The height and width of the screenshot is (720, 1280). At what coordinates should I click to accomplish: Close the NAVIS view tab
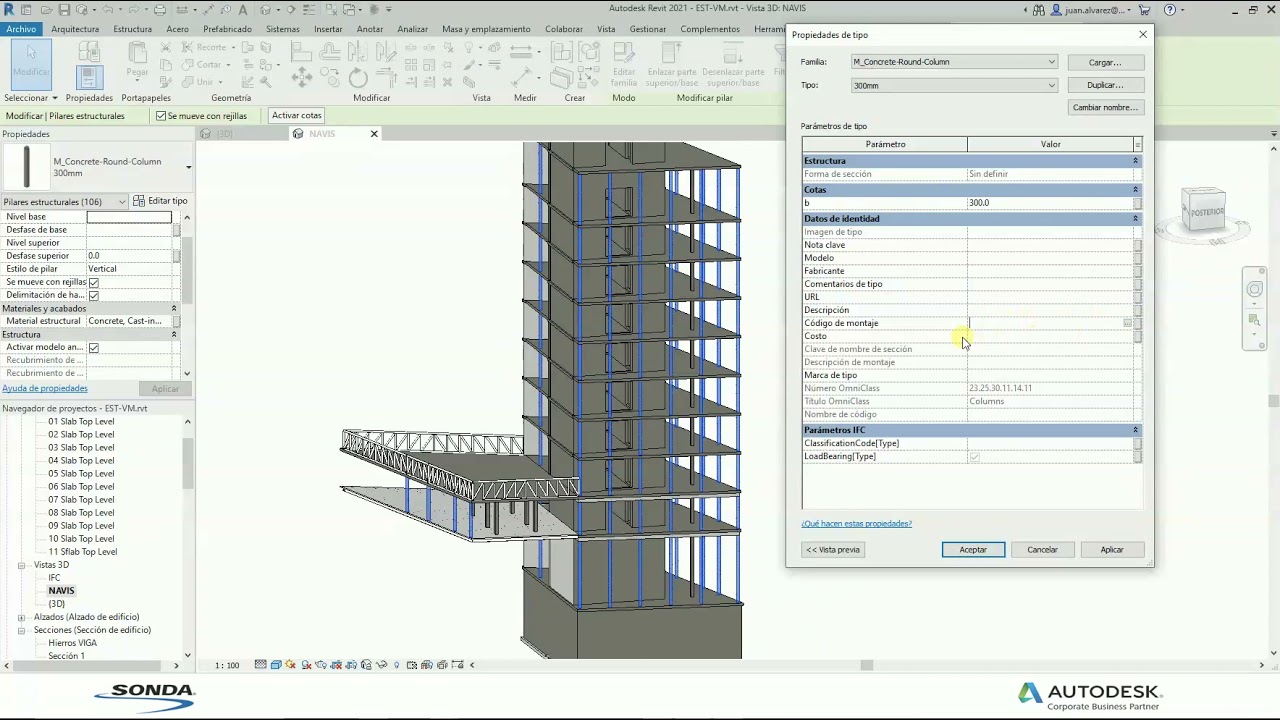point(374,134)
